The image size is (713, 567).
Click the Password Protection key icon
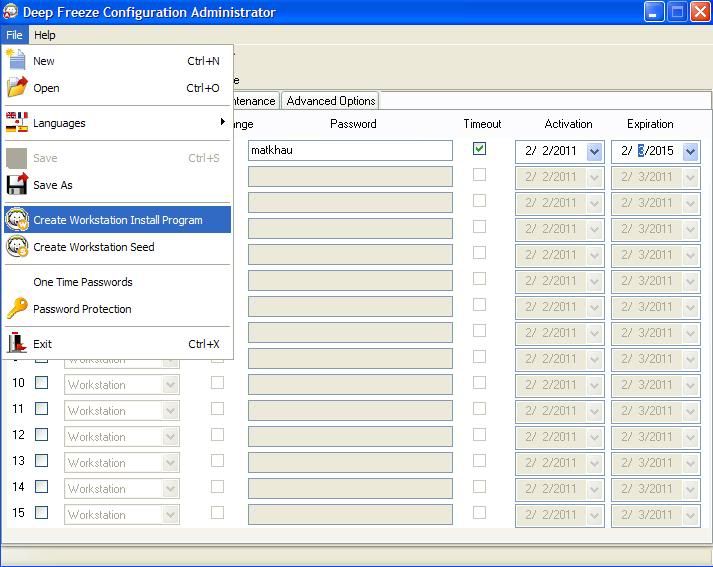point(17,308)
